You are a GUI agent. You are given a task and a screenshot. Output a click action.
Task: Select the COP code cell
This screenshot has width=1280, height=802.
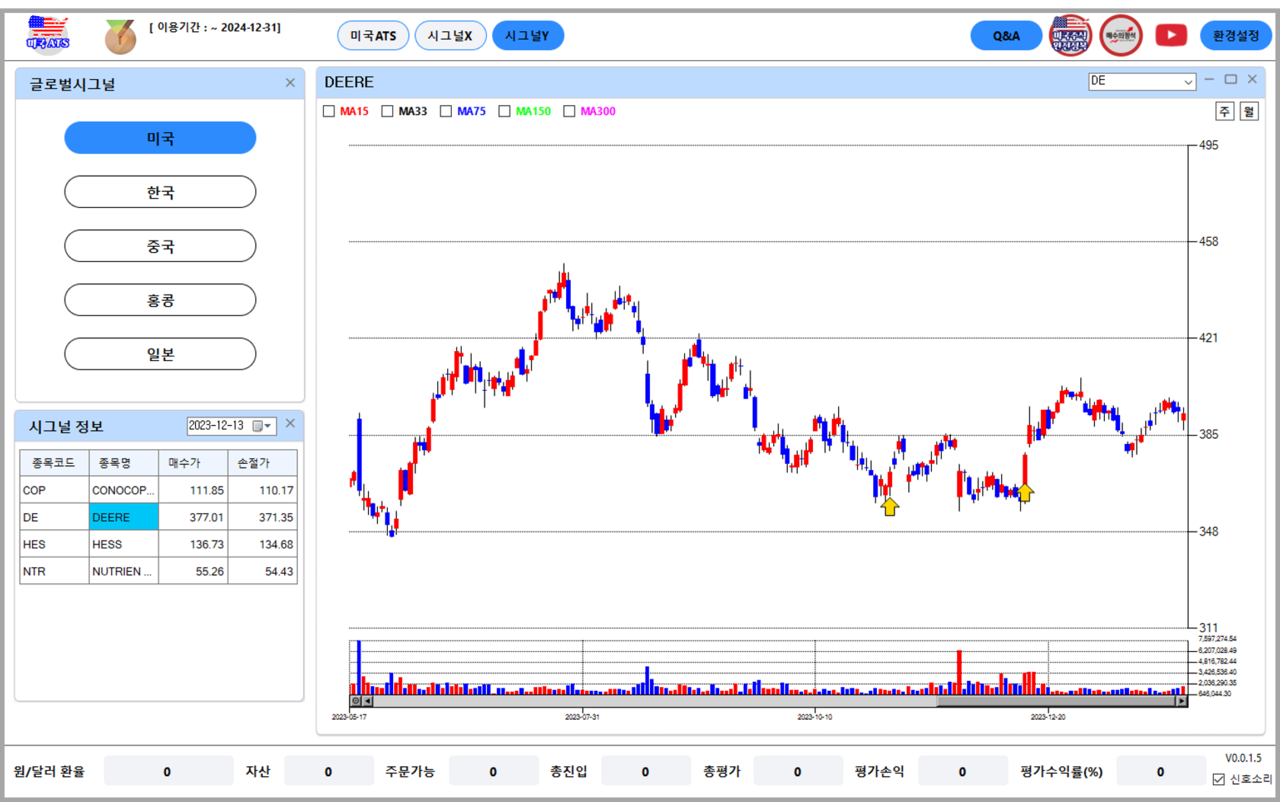pyautogui.click(x=54, y=490)
